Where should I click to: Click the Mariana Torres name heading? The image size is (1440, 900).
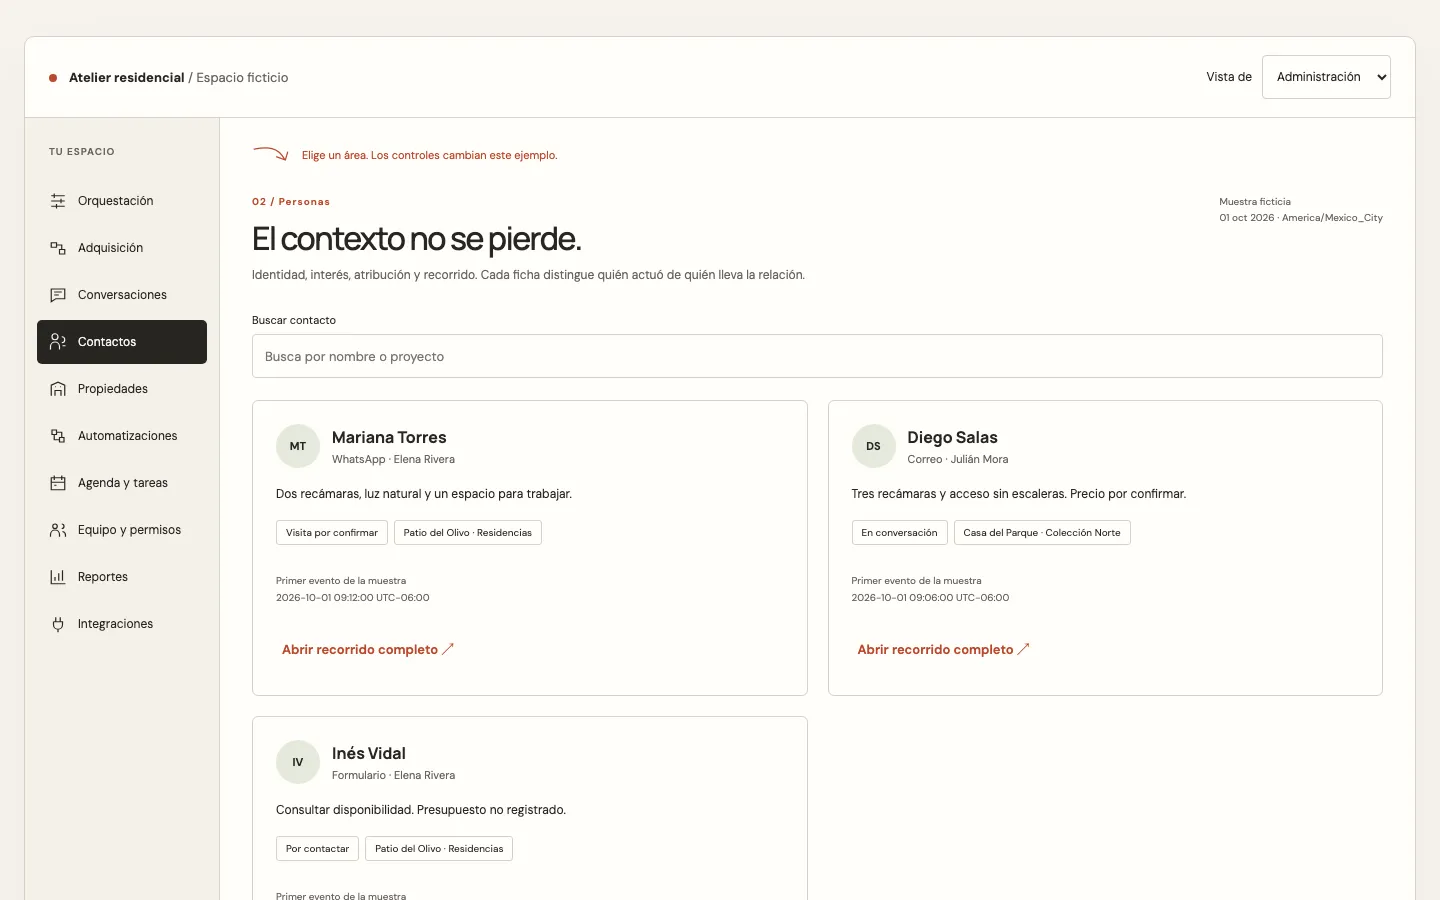389,438
